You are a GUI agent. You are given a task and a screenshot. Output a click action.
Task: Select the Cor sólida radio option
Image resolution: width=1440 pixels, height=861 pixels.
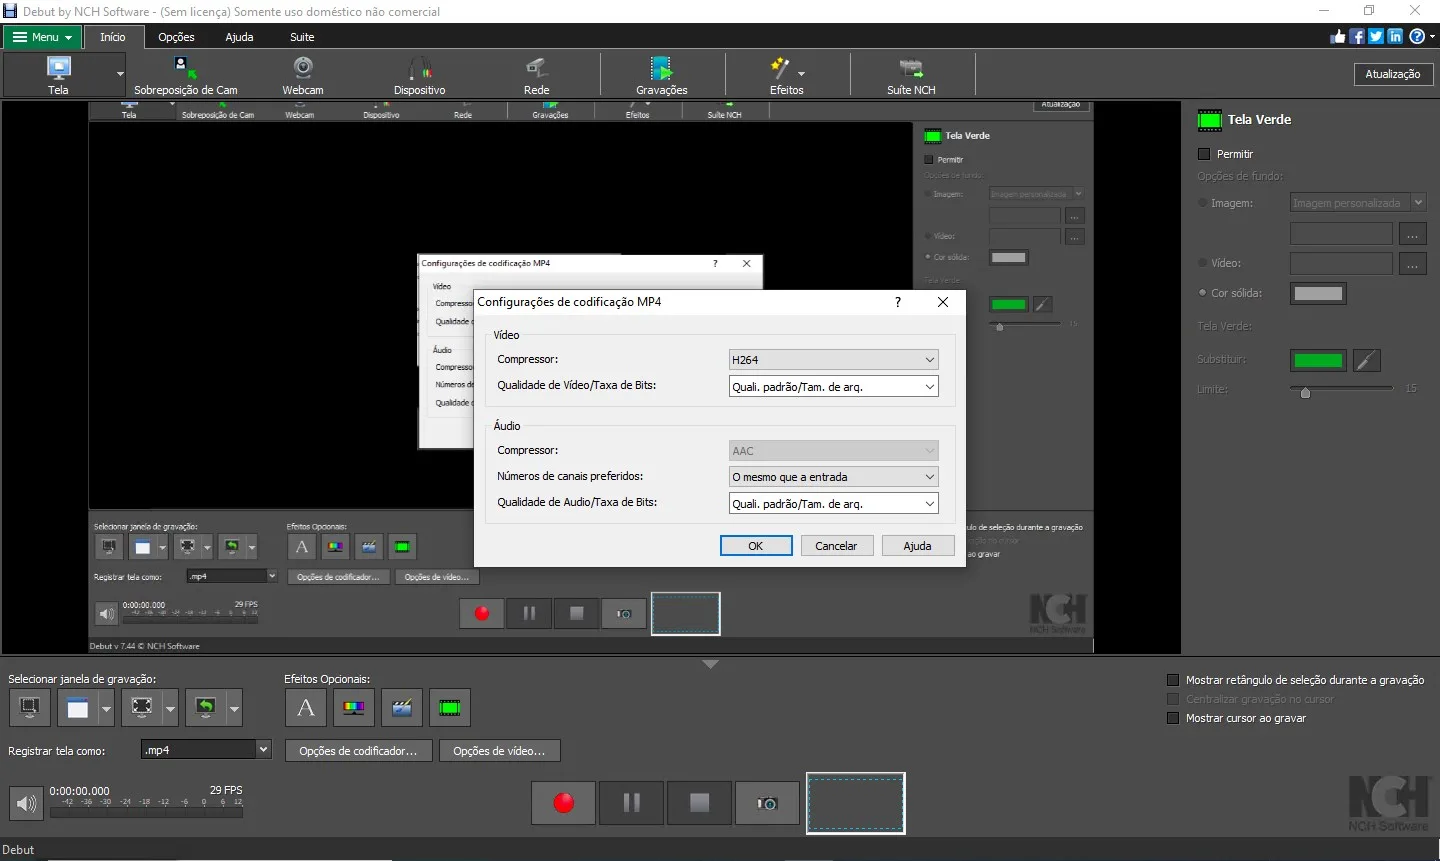tap(1203, 293)
